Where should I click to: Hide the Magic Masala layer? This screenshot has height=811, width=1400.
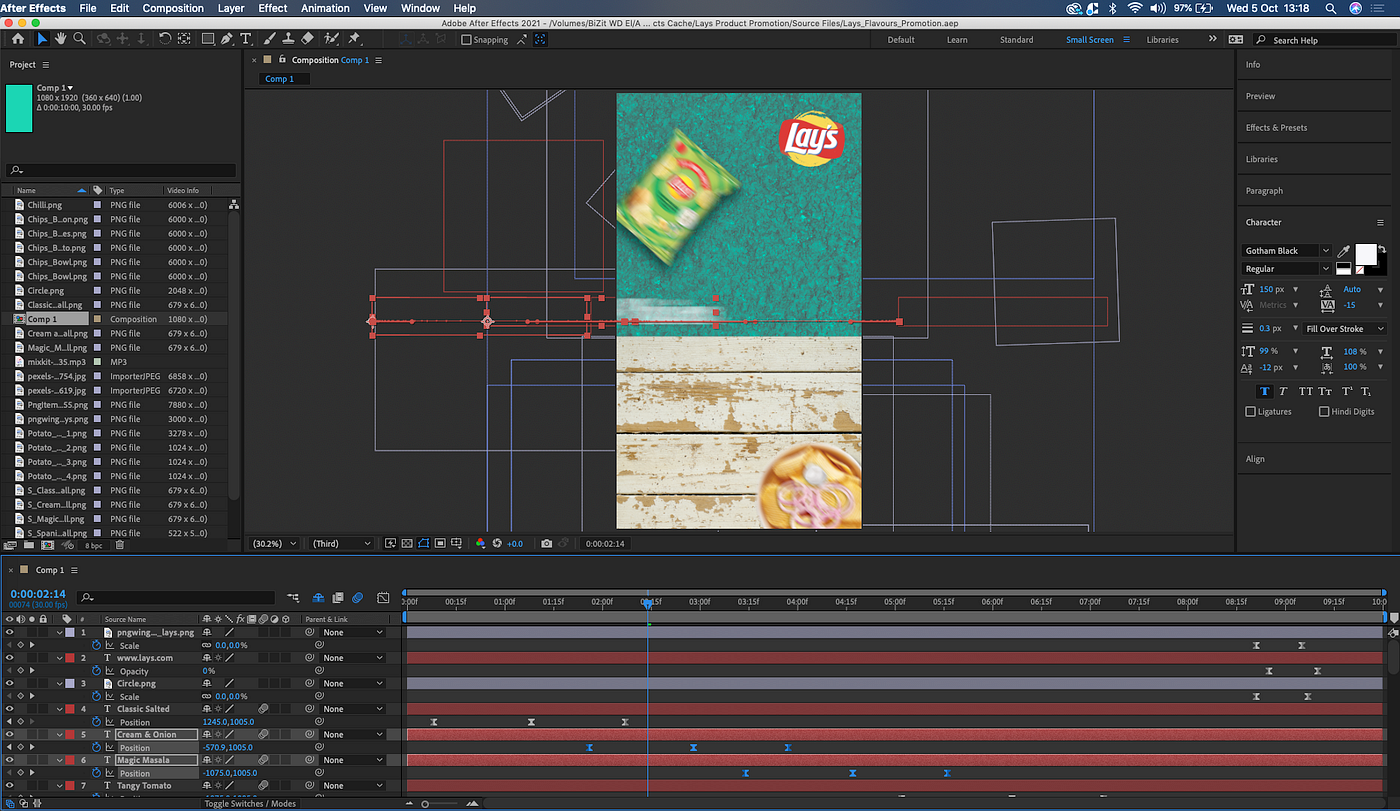[x=10, y=760]
